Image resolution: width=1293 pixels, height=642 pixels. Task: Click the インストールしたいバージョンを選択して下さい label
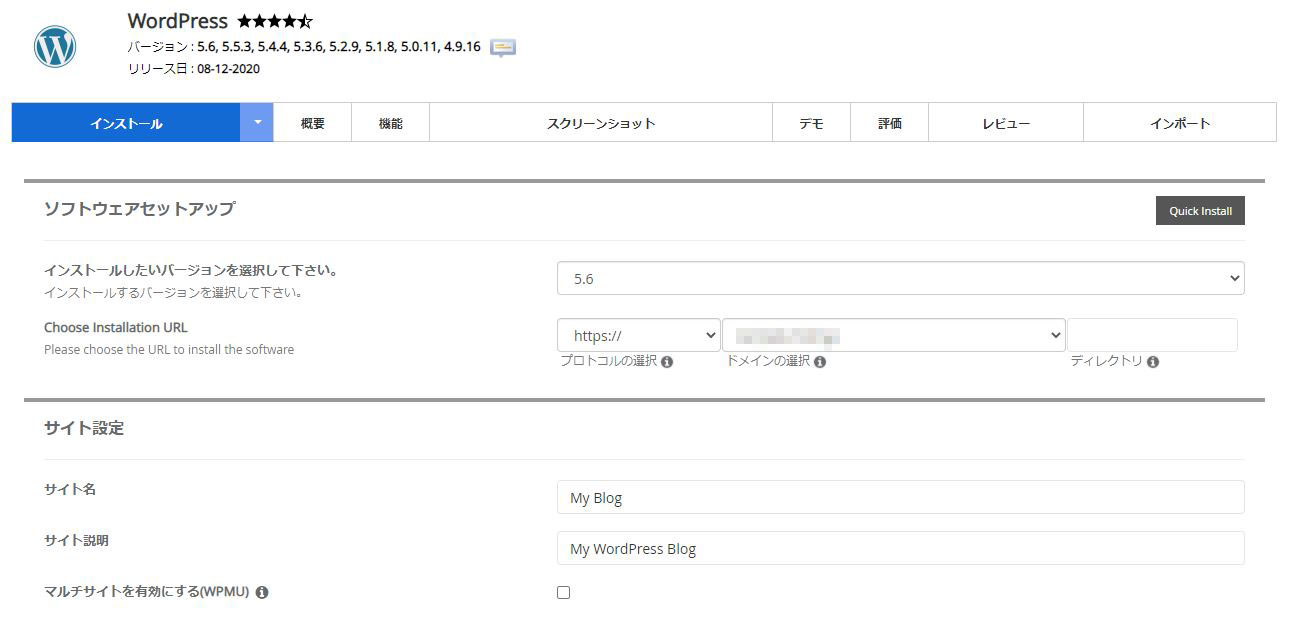point(191,270)
